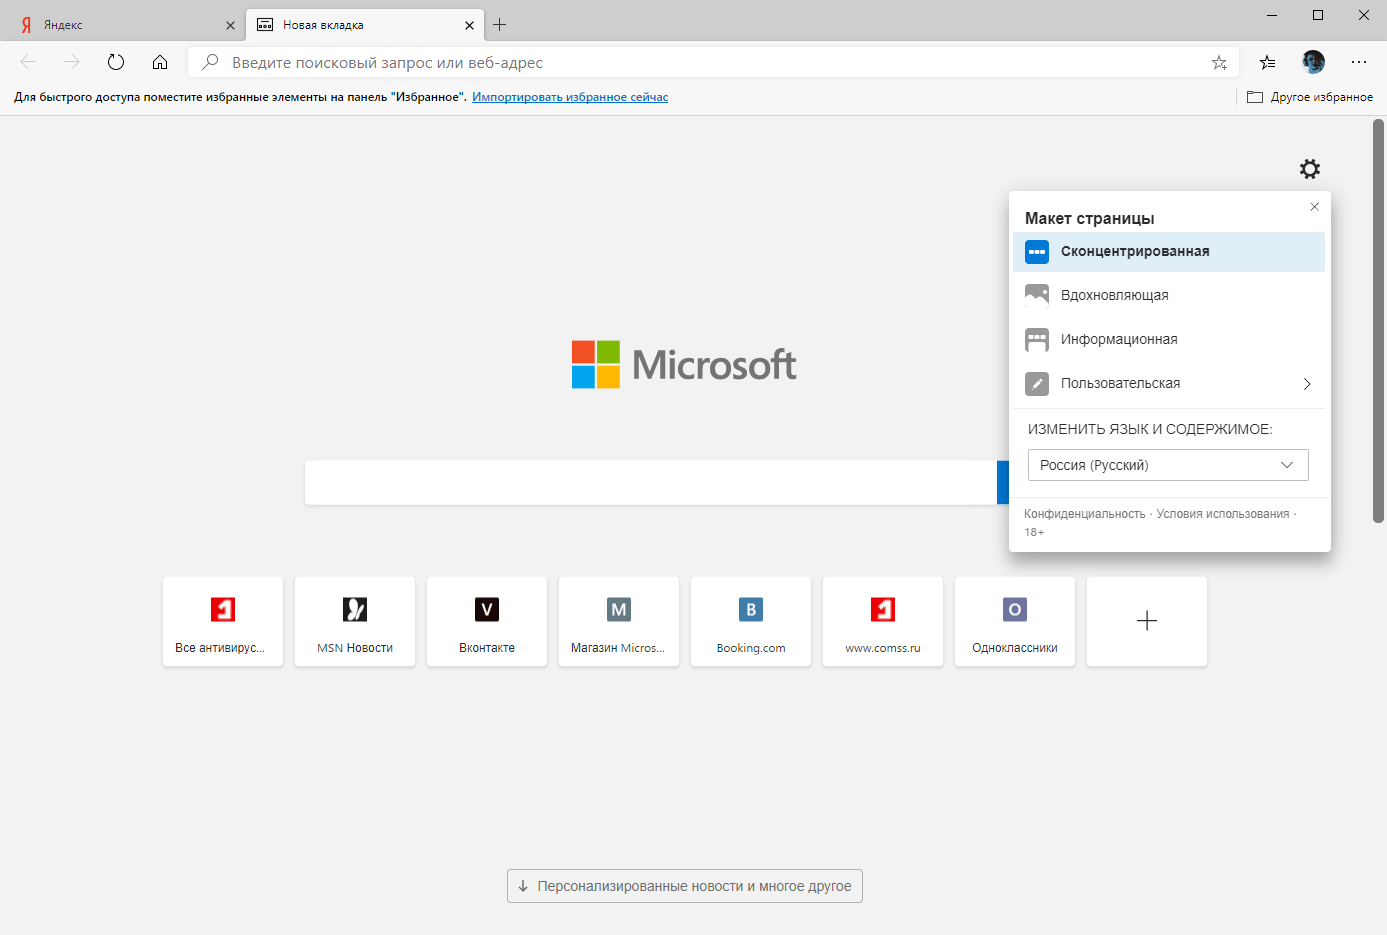This screenshot has width=1387, height=935.
Task: Open the favorites list icon
Action: (1267, 62)
